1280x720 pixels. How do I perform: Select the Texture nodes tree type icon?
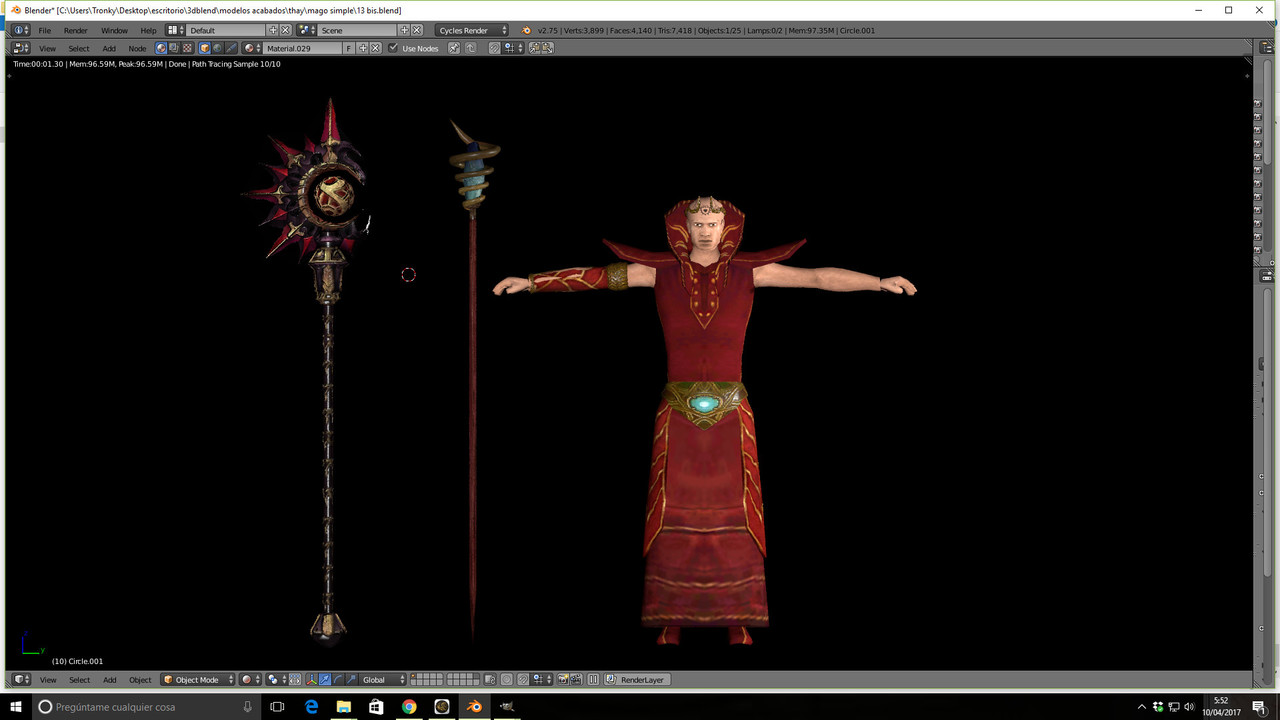pyautogui.click(x=187, y=48)
